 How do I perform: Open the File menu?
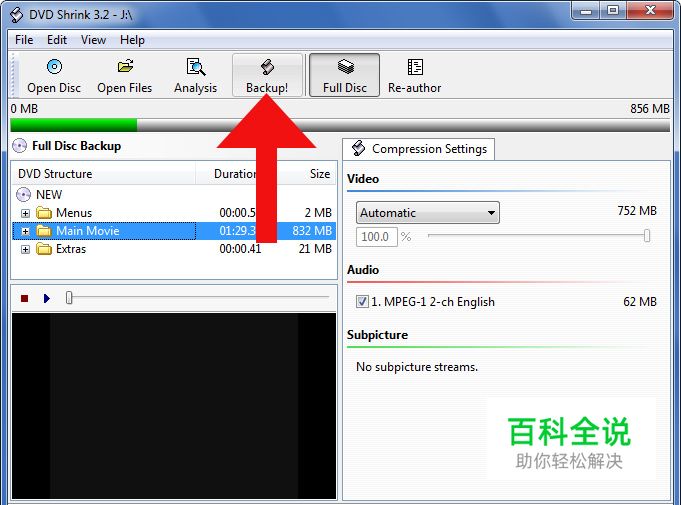point(24,40)
